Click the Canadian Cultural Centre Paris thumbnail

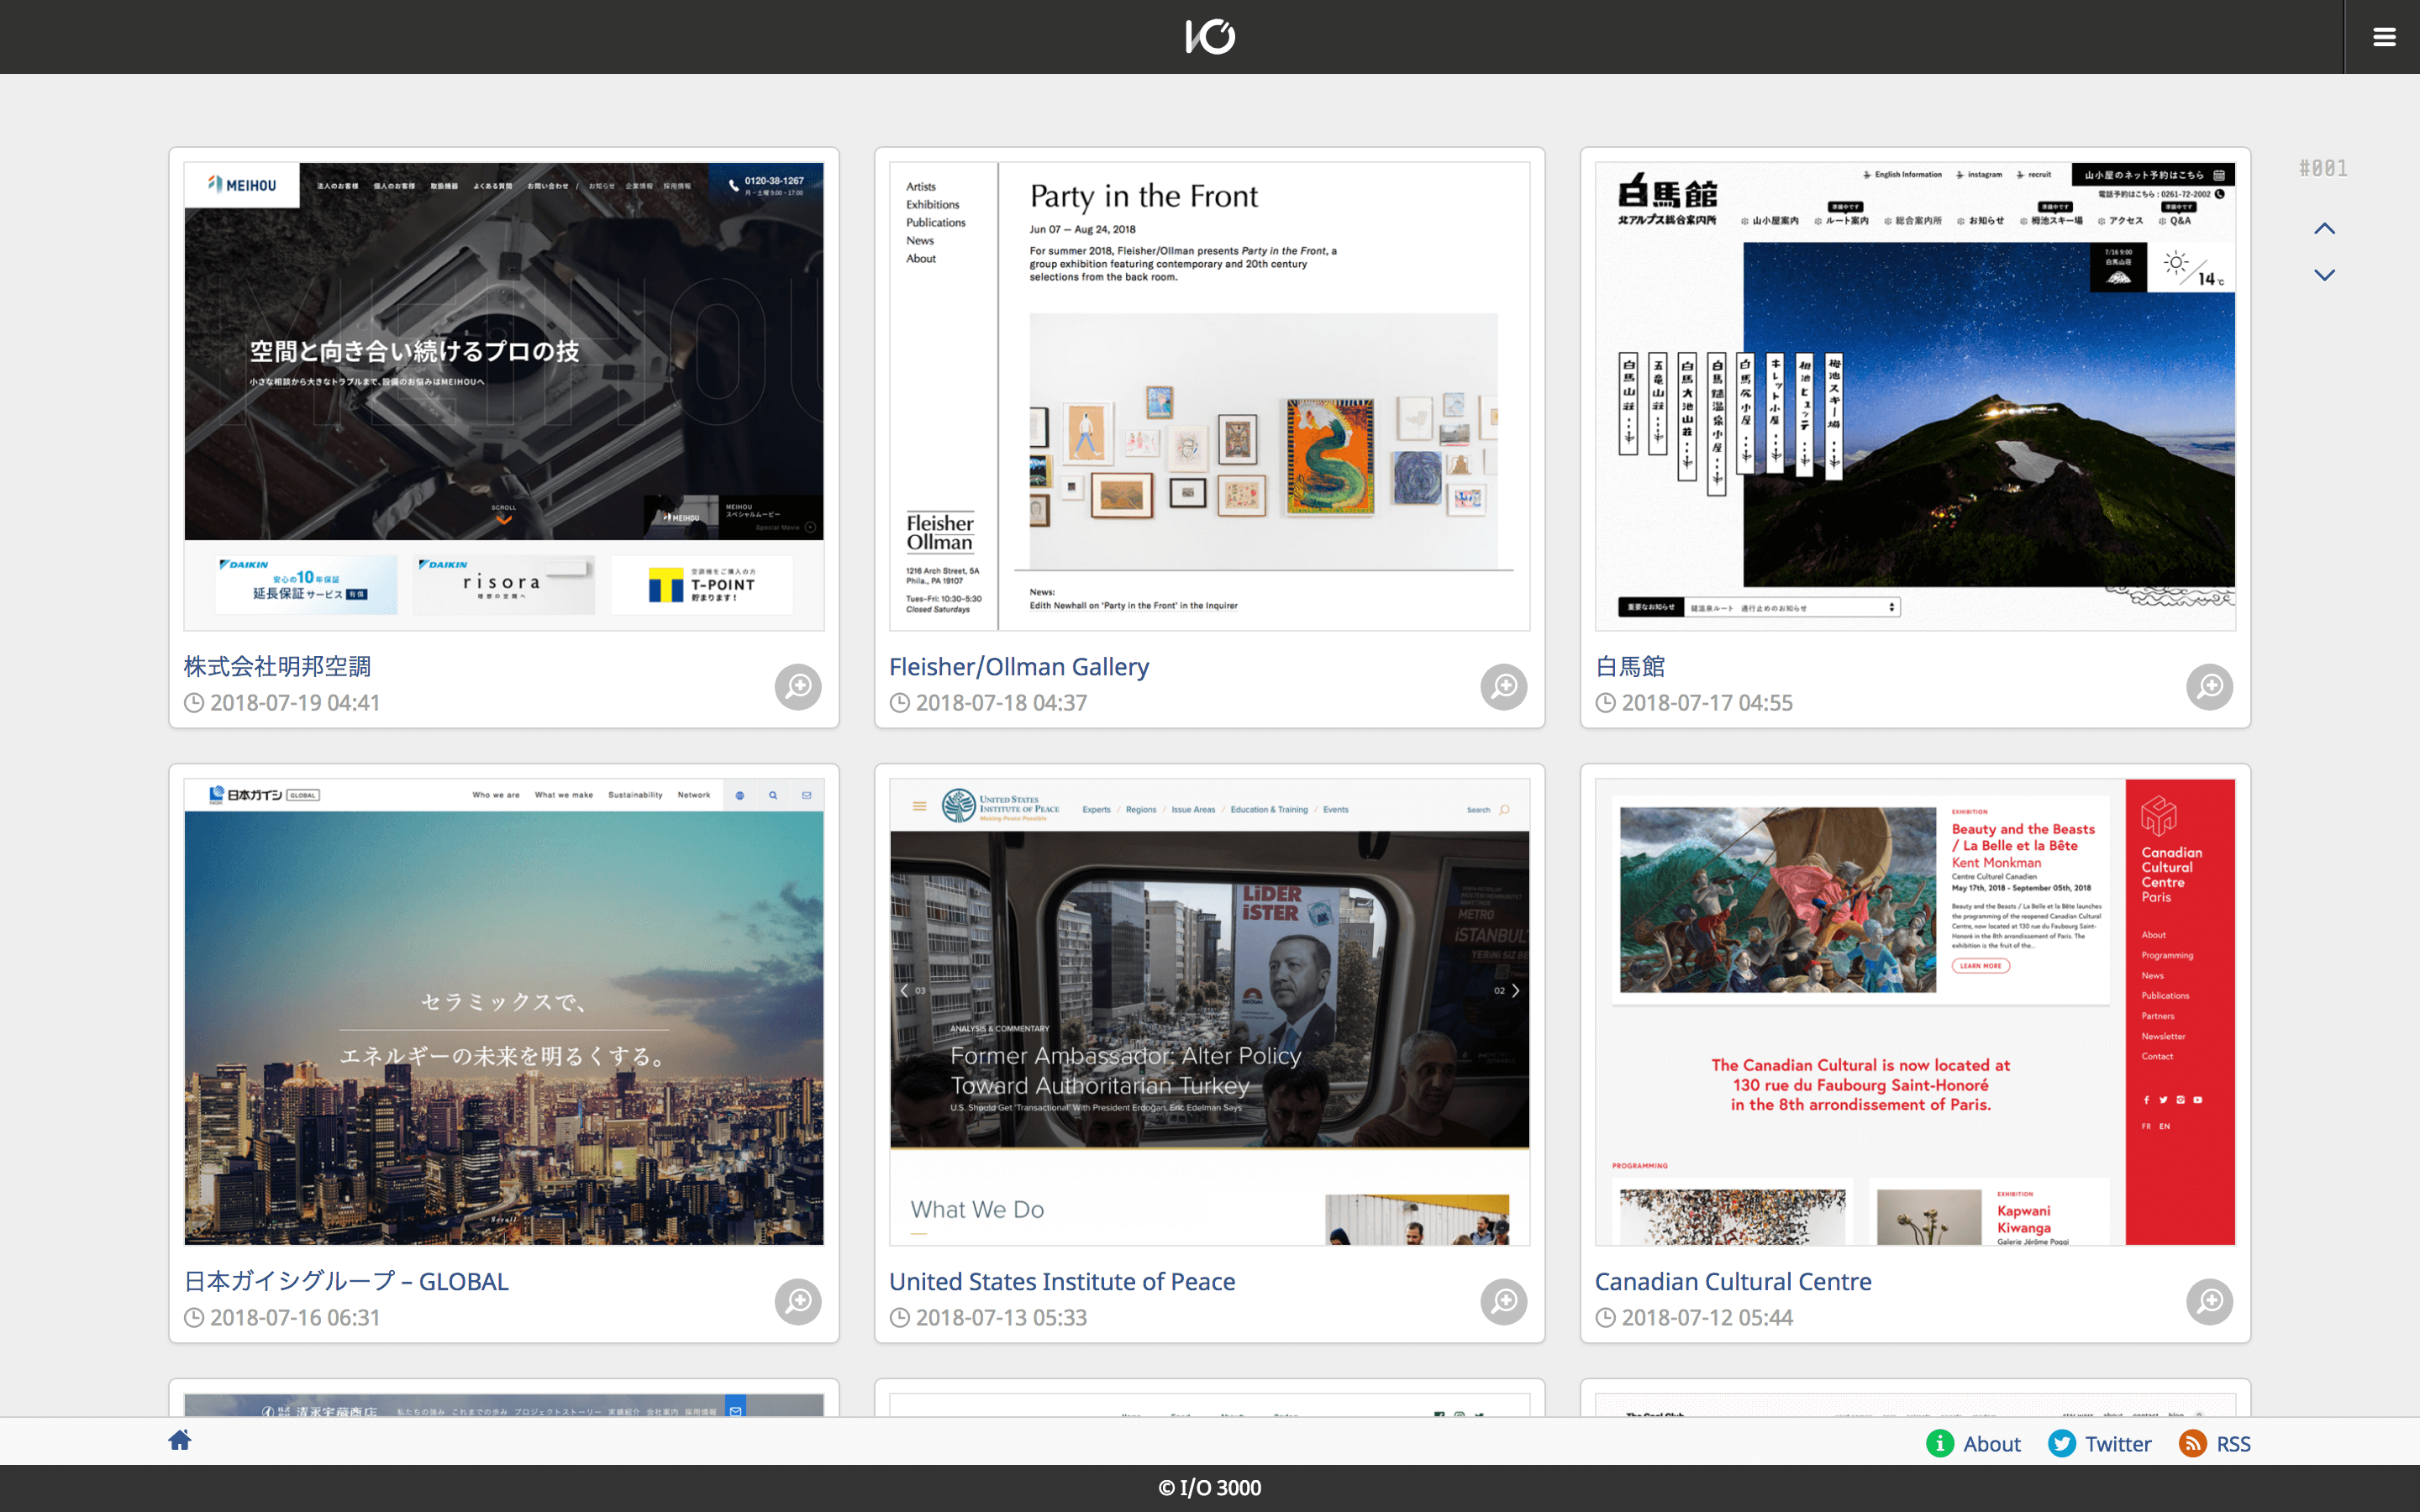(x=1915, y=1012)
